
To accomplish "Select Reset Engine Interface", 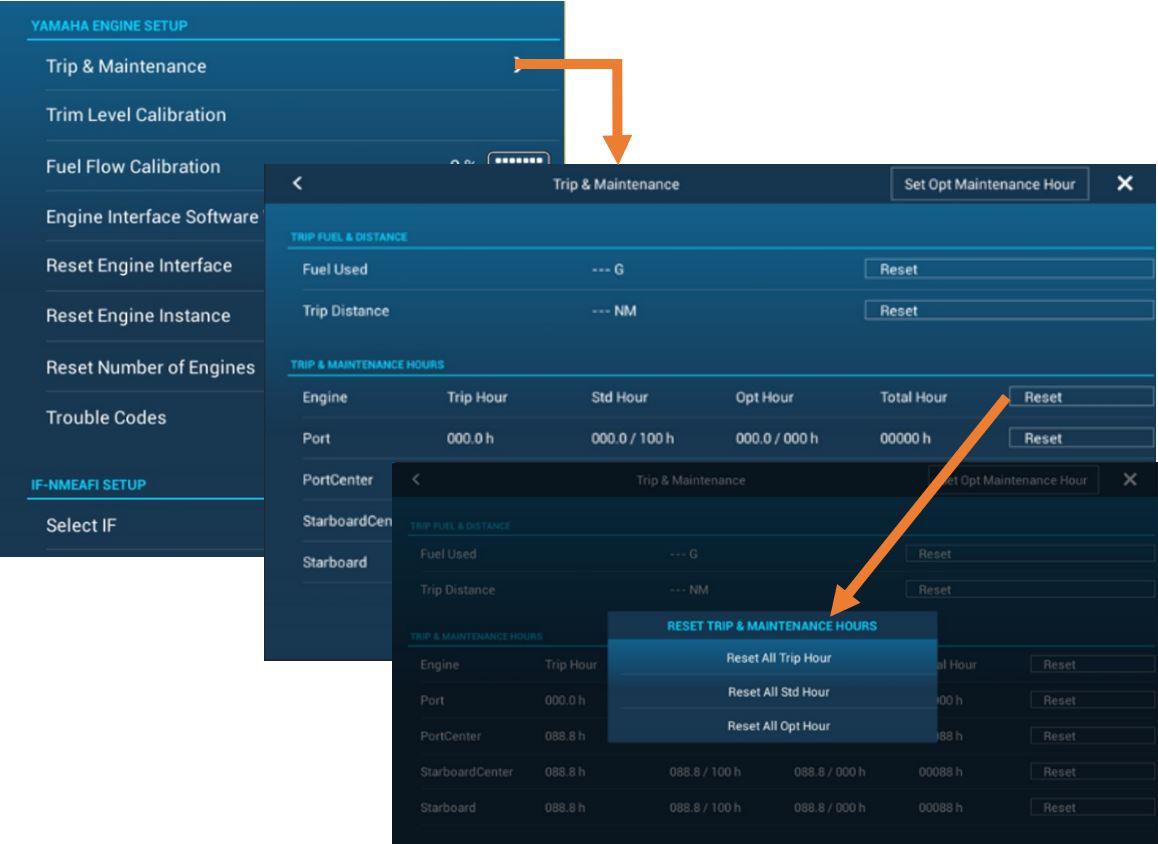I will point(139,266).
